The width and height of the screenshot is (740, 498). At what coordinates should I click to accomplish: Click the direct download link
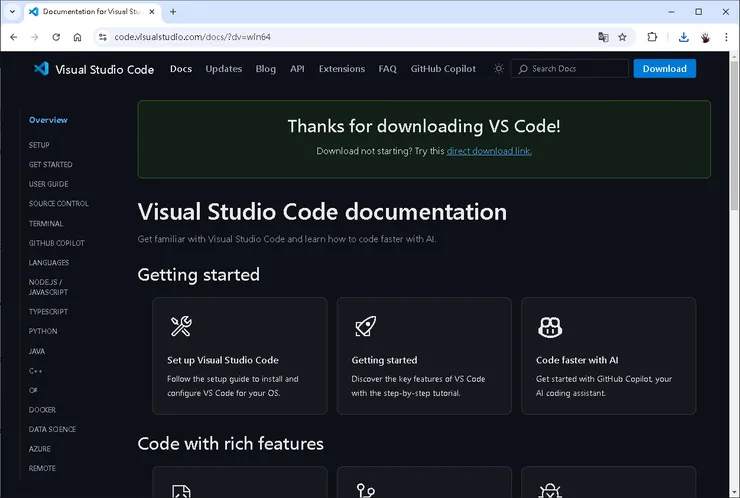489,151
